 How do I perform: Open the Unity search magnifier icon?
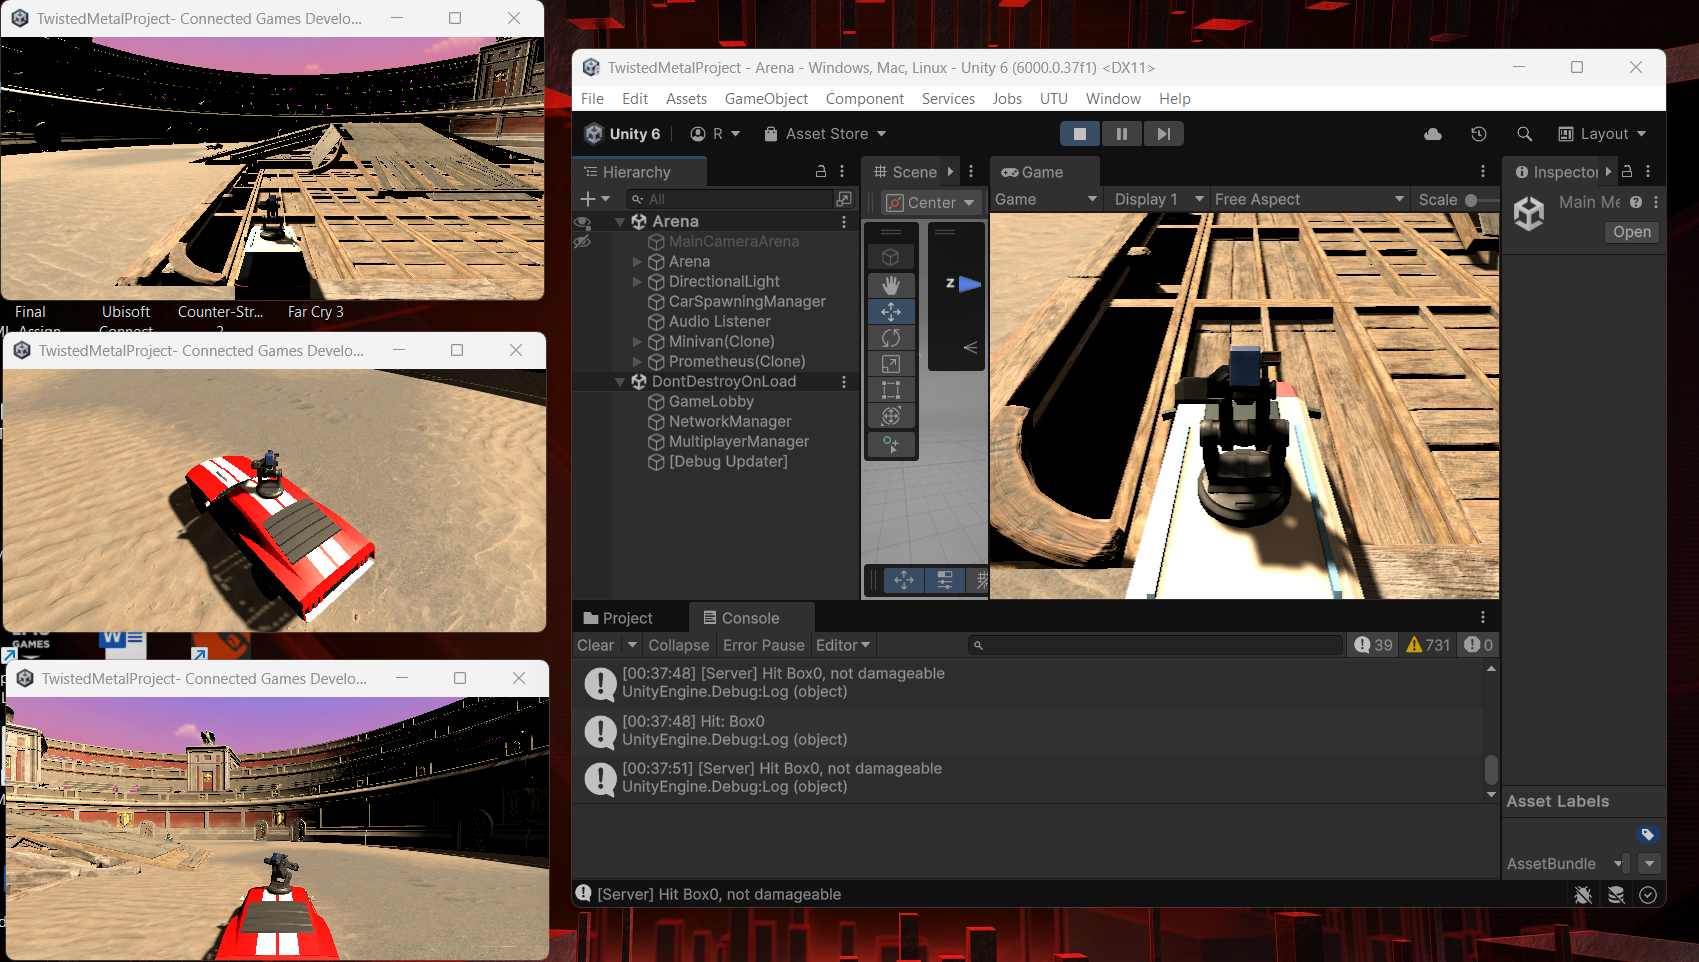tap(1525, 134)
